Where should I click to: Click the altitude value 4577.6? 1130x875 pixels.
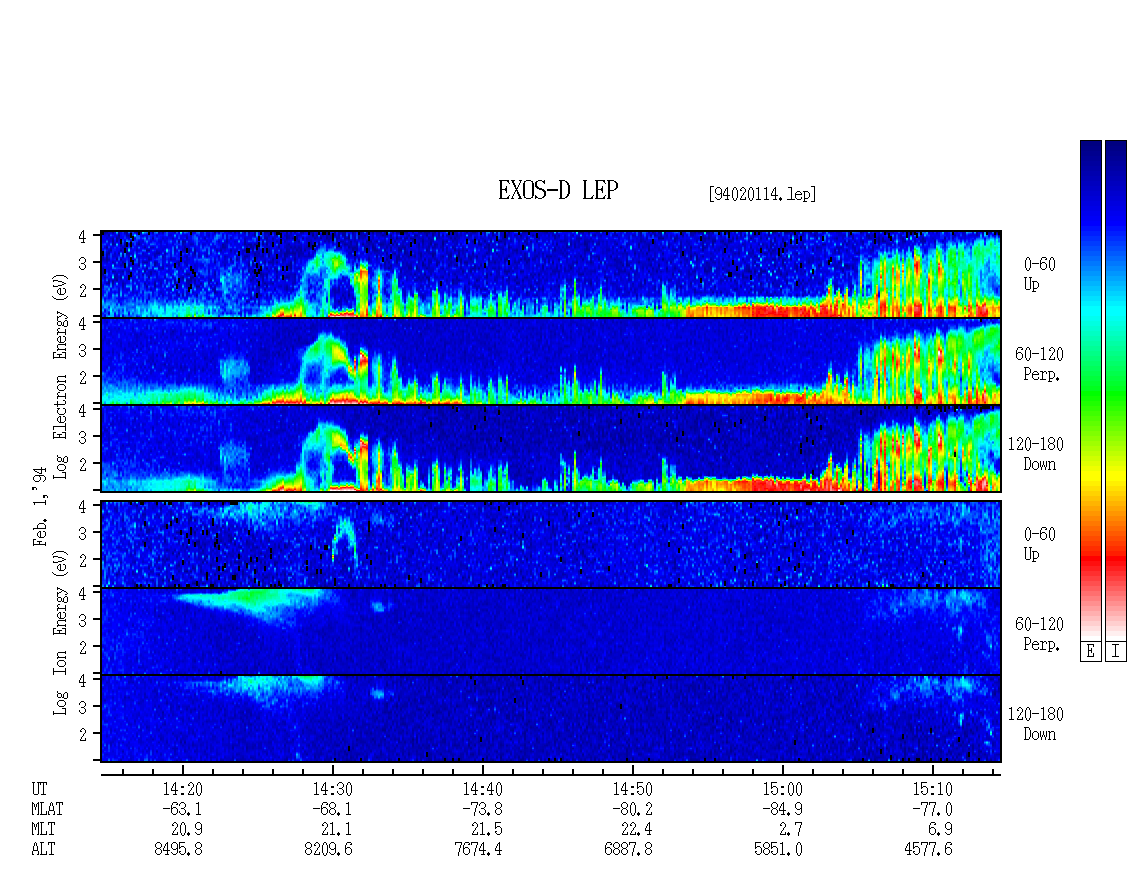(x=928, y=849)
